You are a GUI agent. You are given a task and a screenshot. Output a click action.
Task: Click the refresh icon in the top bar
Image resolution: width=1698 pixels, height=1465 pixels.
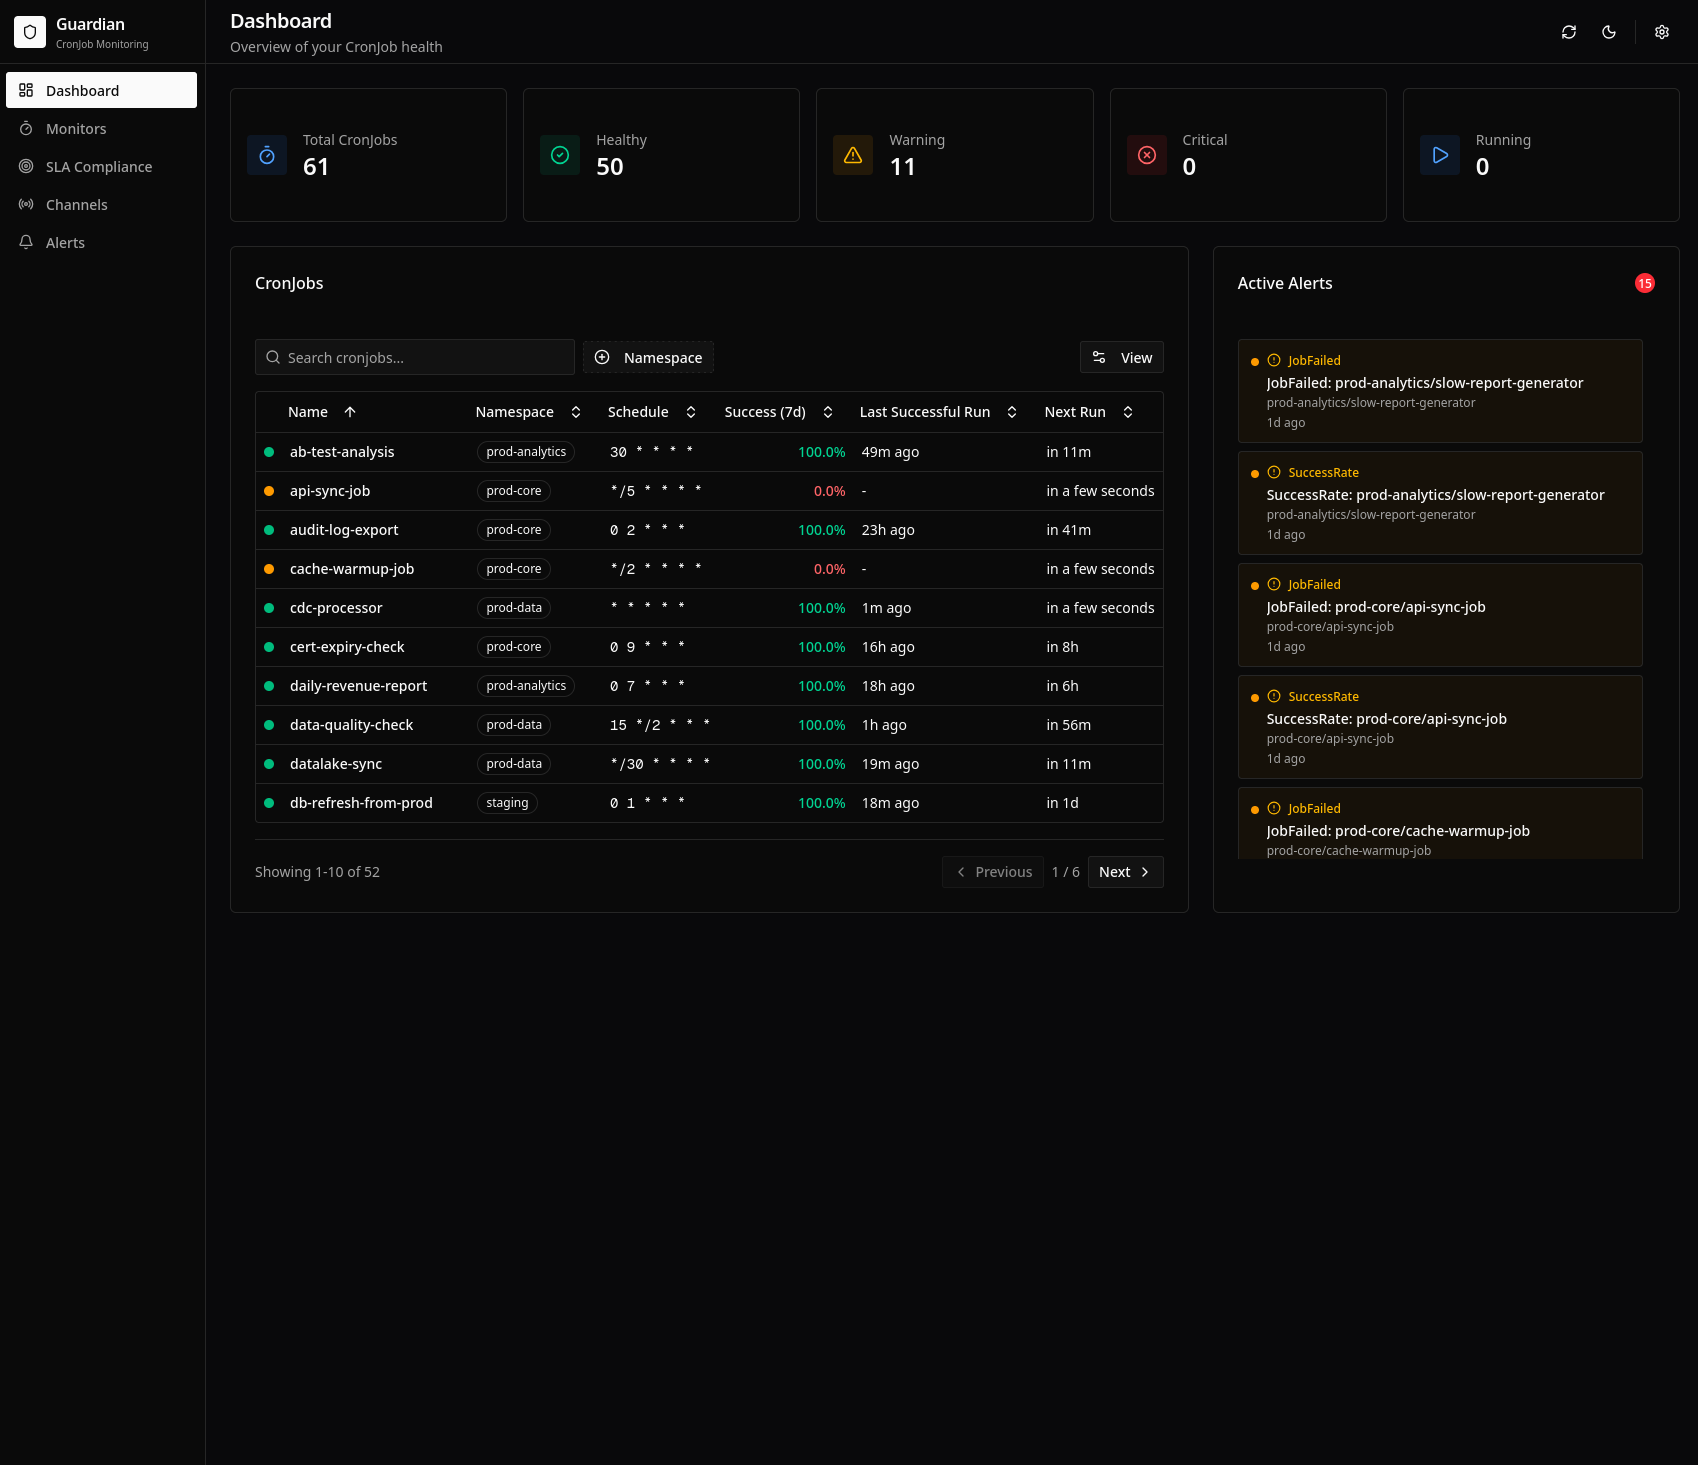pos(1568,31)
